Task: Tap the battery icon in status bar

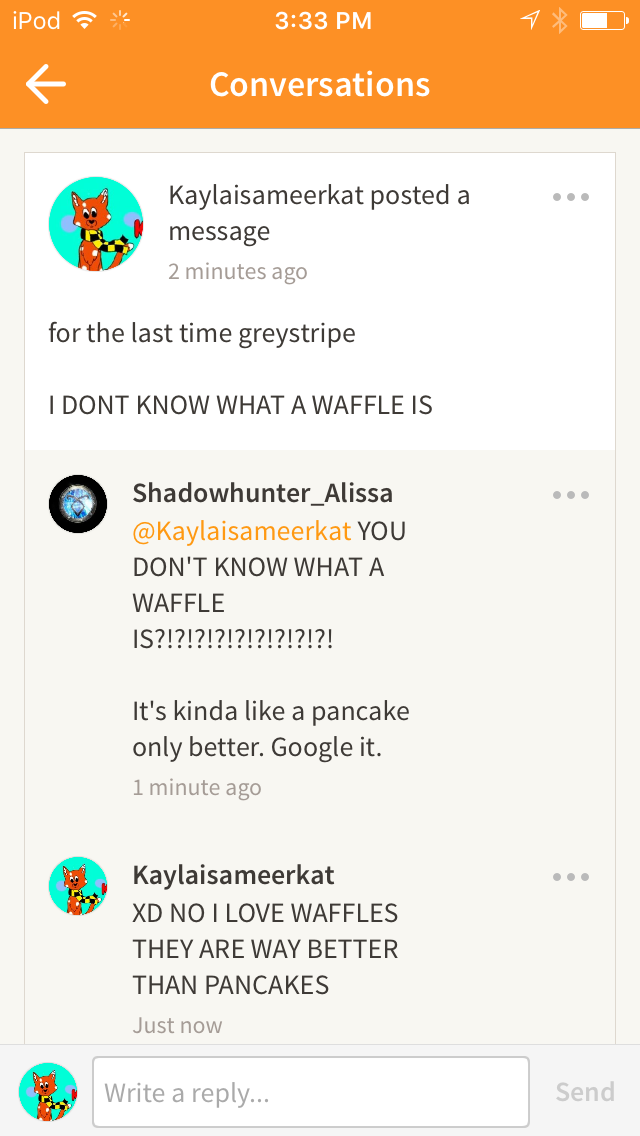Action: 604,21
